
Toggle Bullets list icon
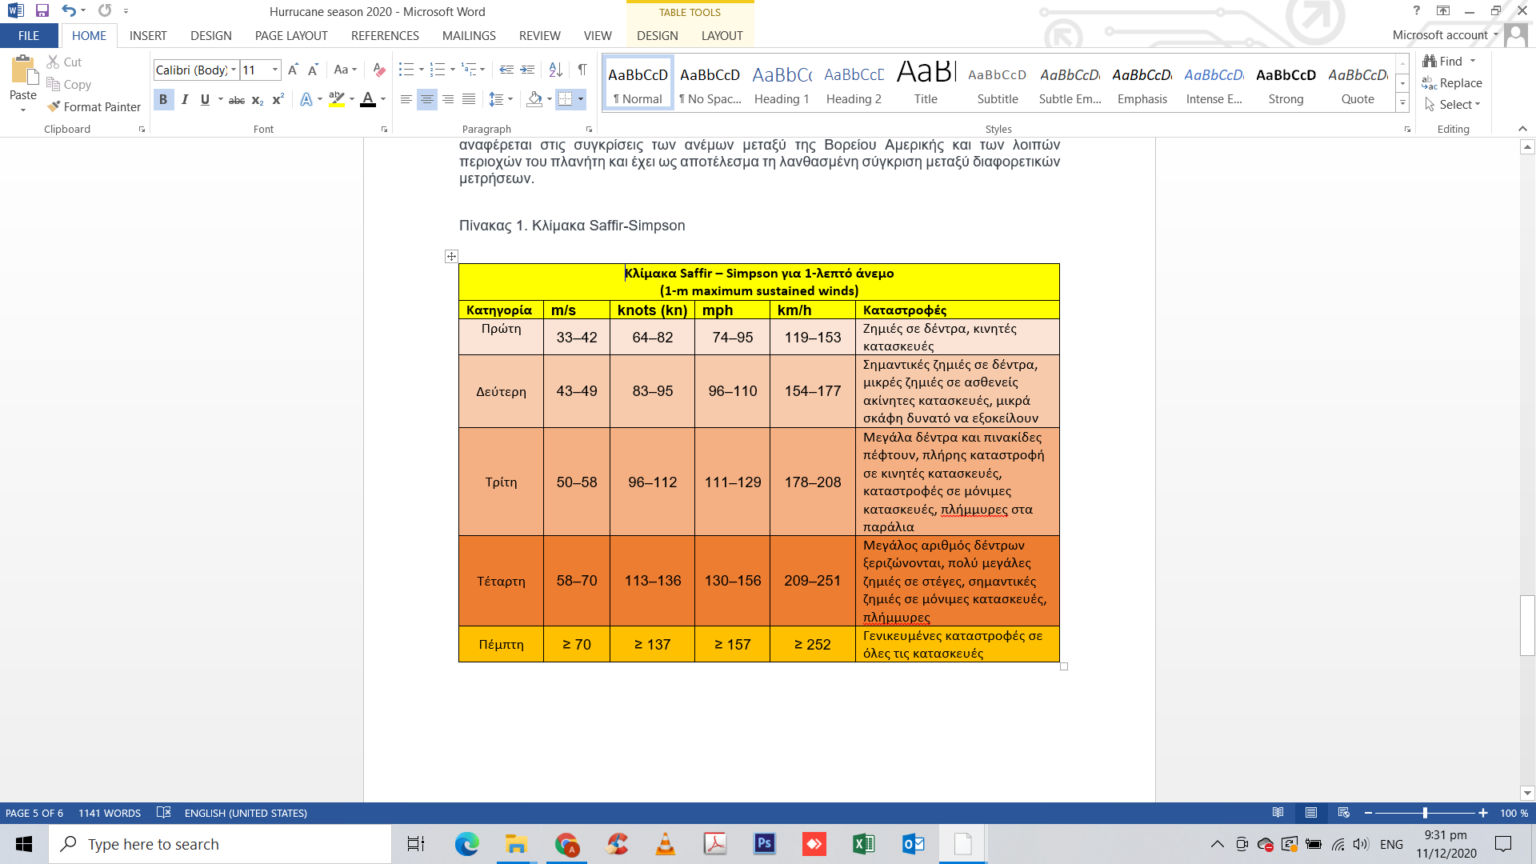406,70
